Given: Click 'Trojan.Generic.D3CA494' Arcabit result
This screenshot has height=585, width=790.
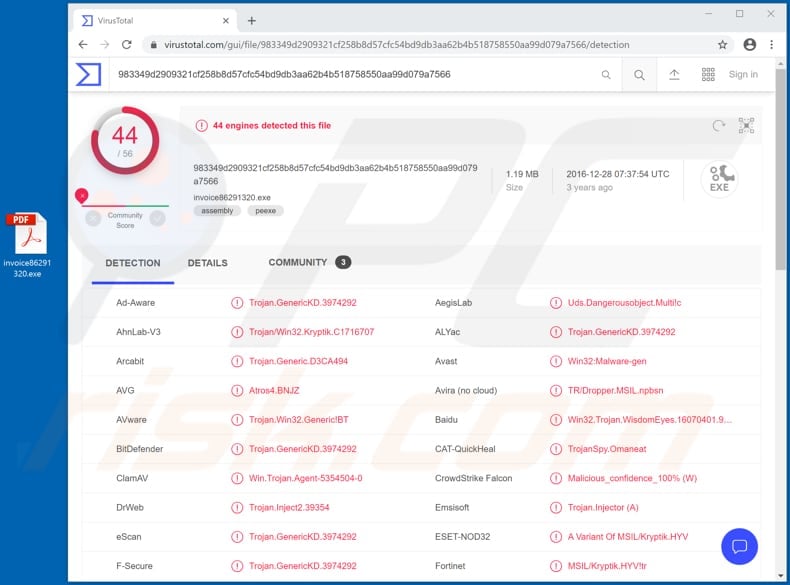Looking at the screenshot, I should pyautogui.click(x=298, y=361).
